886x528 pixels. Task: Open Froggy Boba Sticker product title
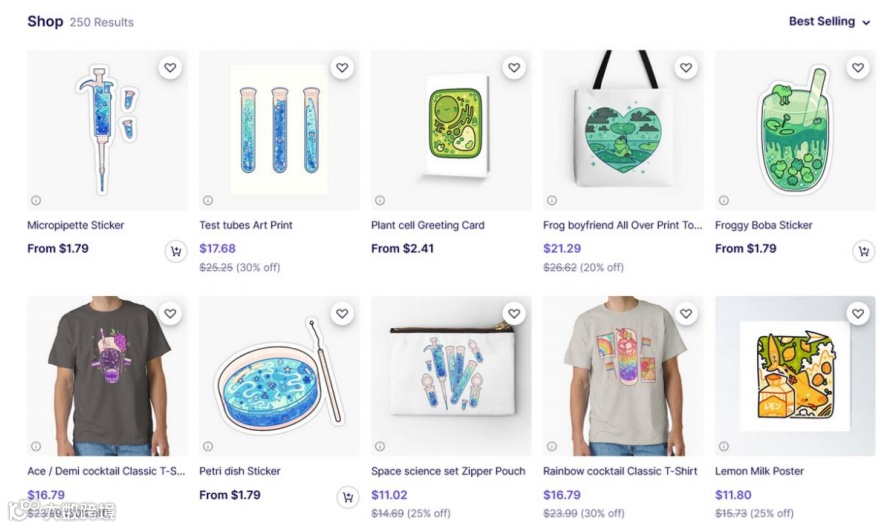click(763, 225)
